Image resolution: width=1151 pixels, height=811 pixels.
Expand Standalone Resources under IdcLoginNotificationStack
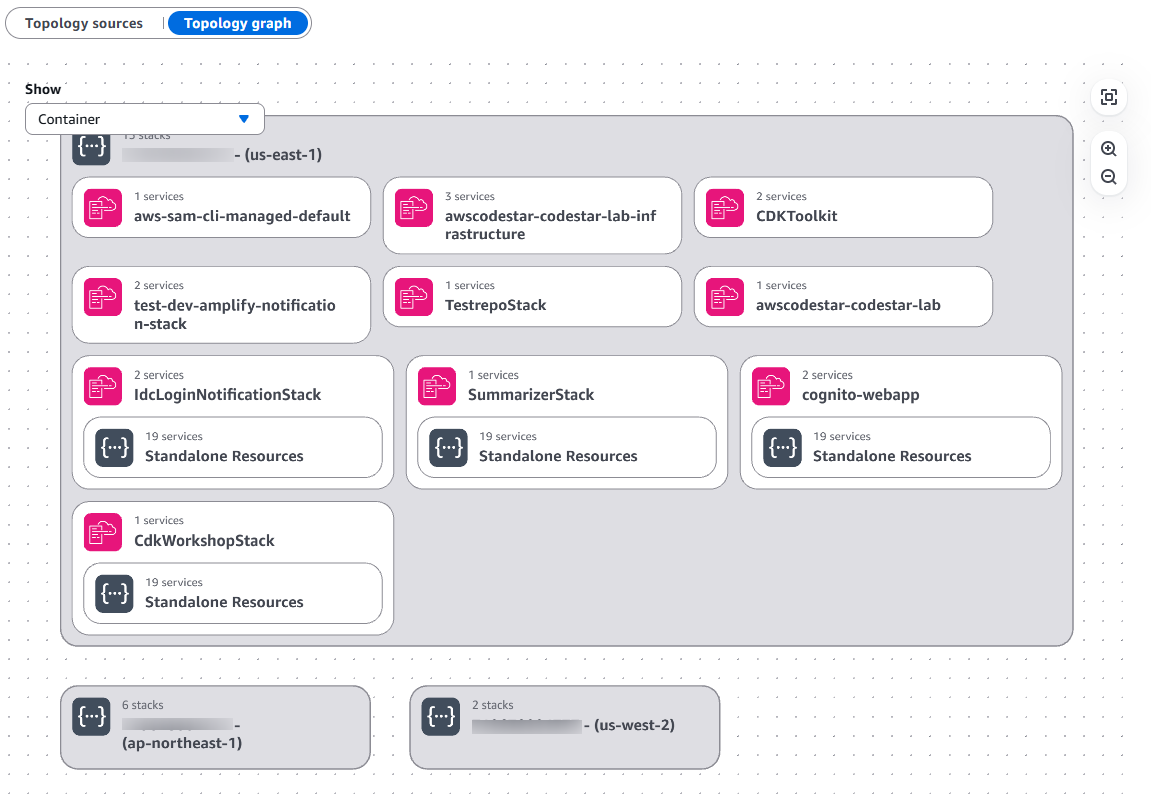point(232,448)
